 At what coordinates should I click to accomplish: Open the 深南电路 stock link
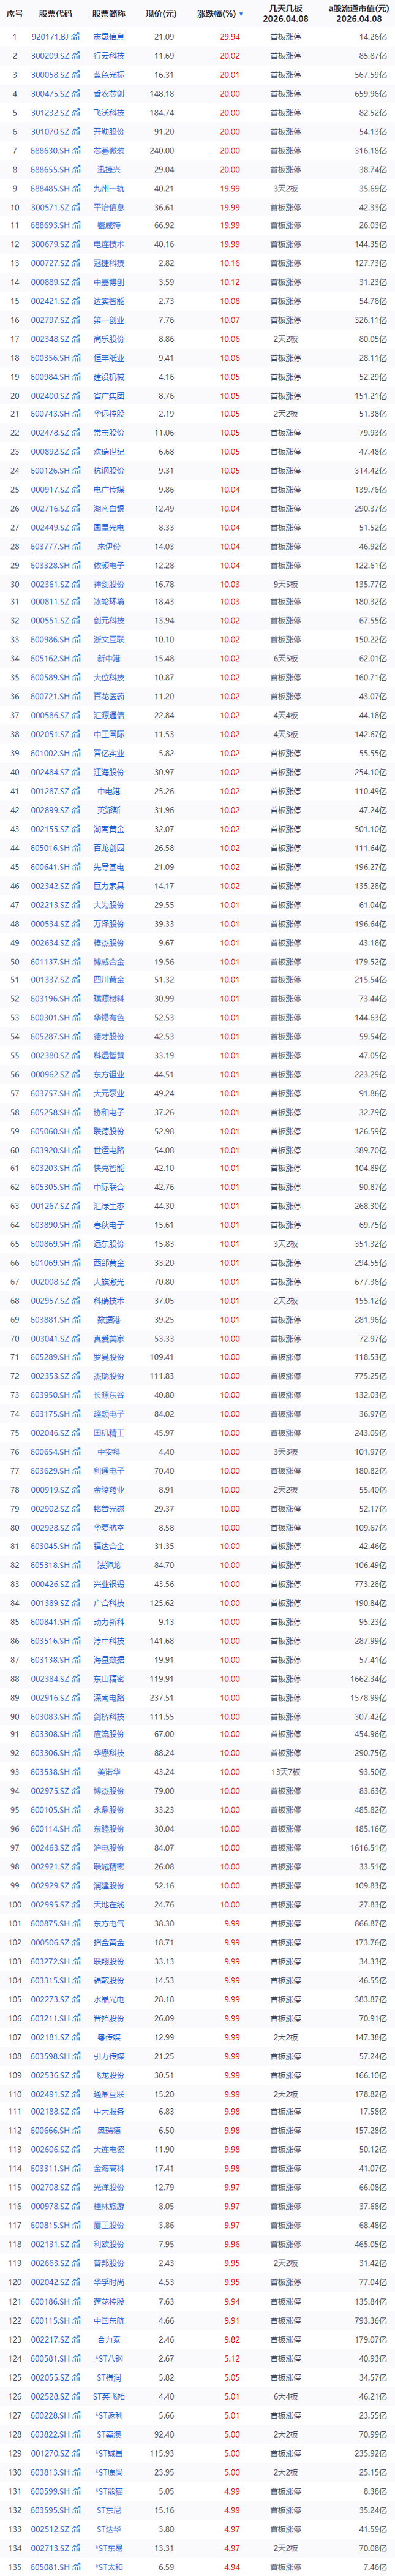click(109, 1697)
